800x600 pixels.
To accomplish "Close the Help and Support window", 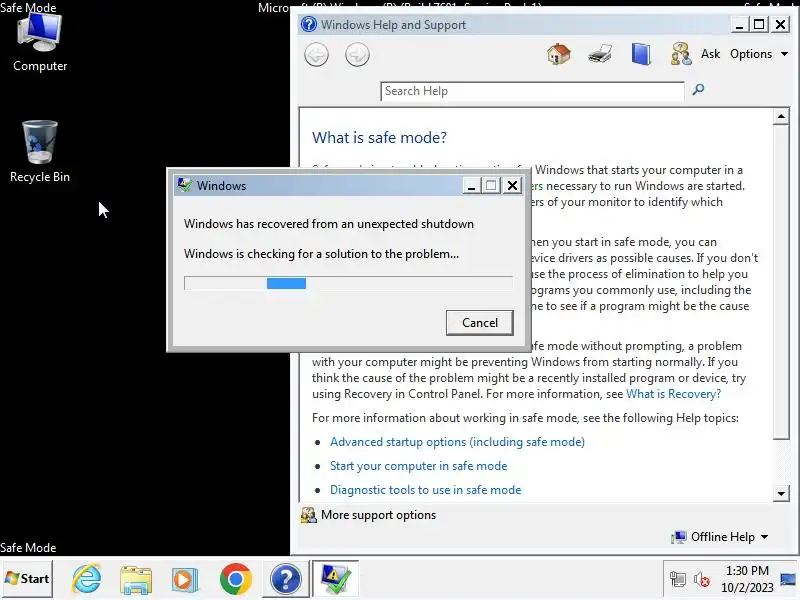I will 780,24.
